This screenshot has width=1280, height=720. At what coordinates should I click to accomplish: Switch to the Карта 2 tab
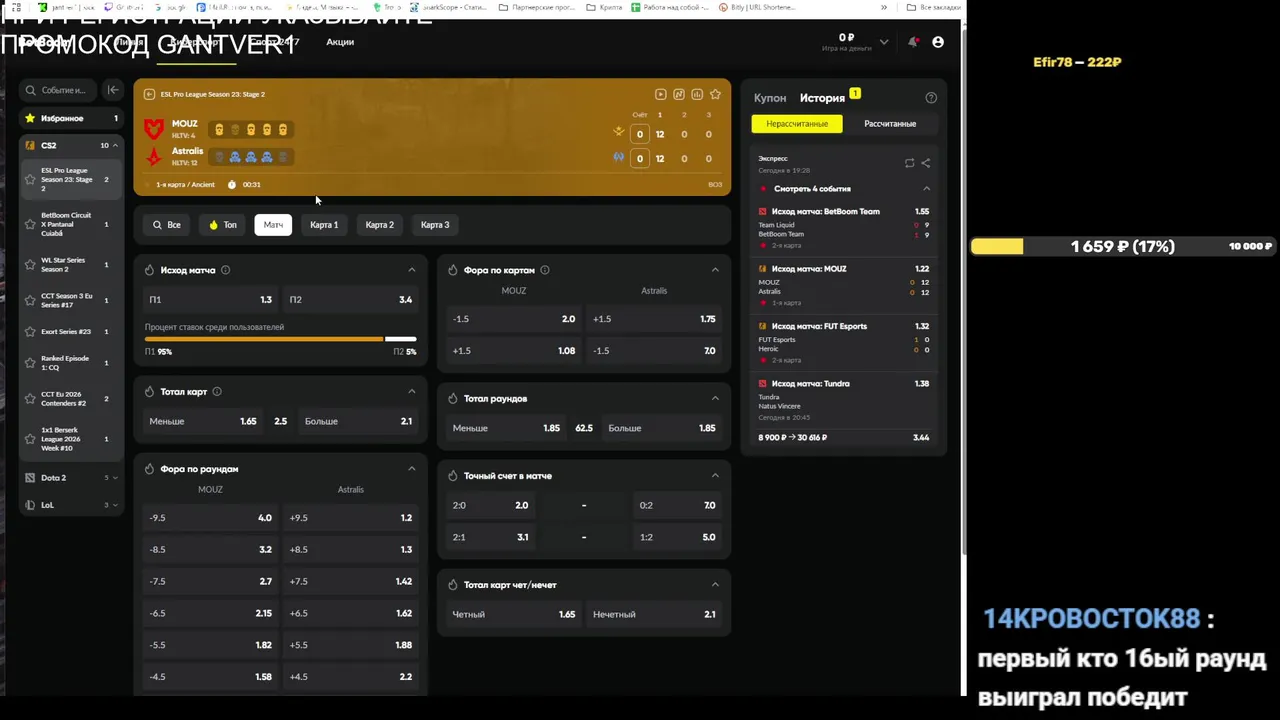click(380, 225)
